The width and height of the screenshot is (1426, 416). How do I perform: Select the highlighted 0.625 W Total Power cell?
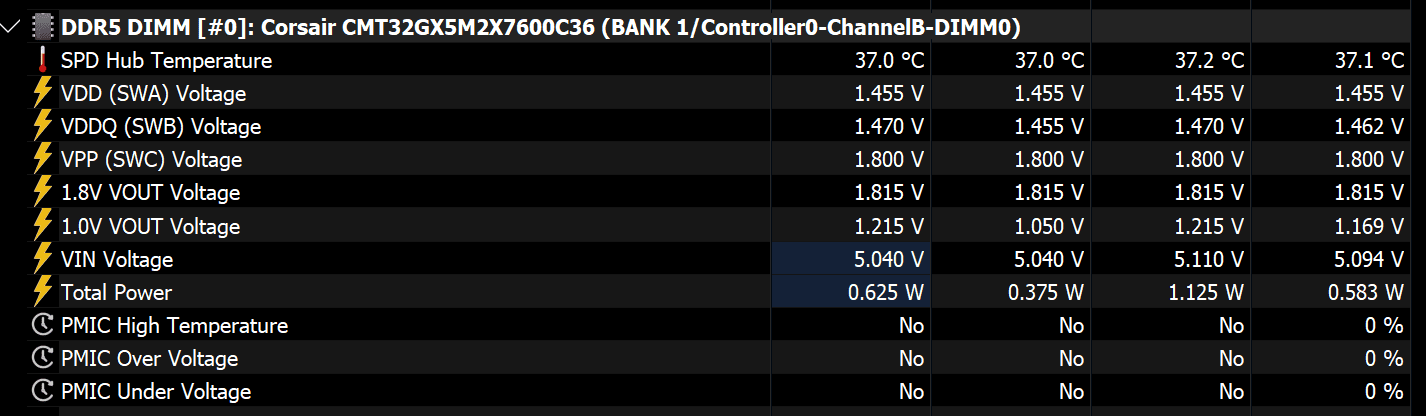point(851,292)
